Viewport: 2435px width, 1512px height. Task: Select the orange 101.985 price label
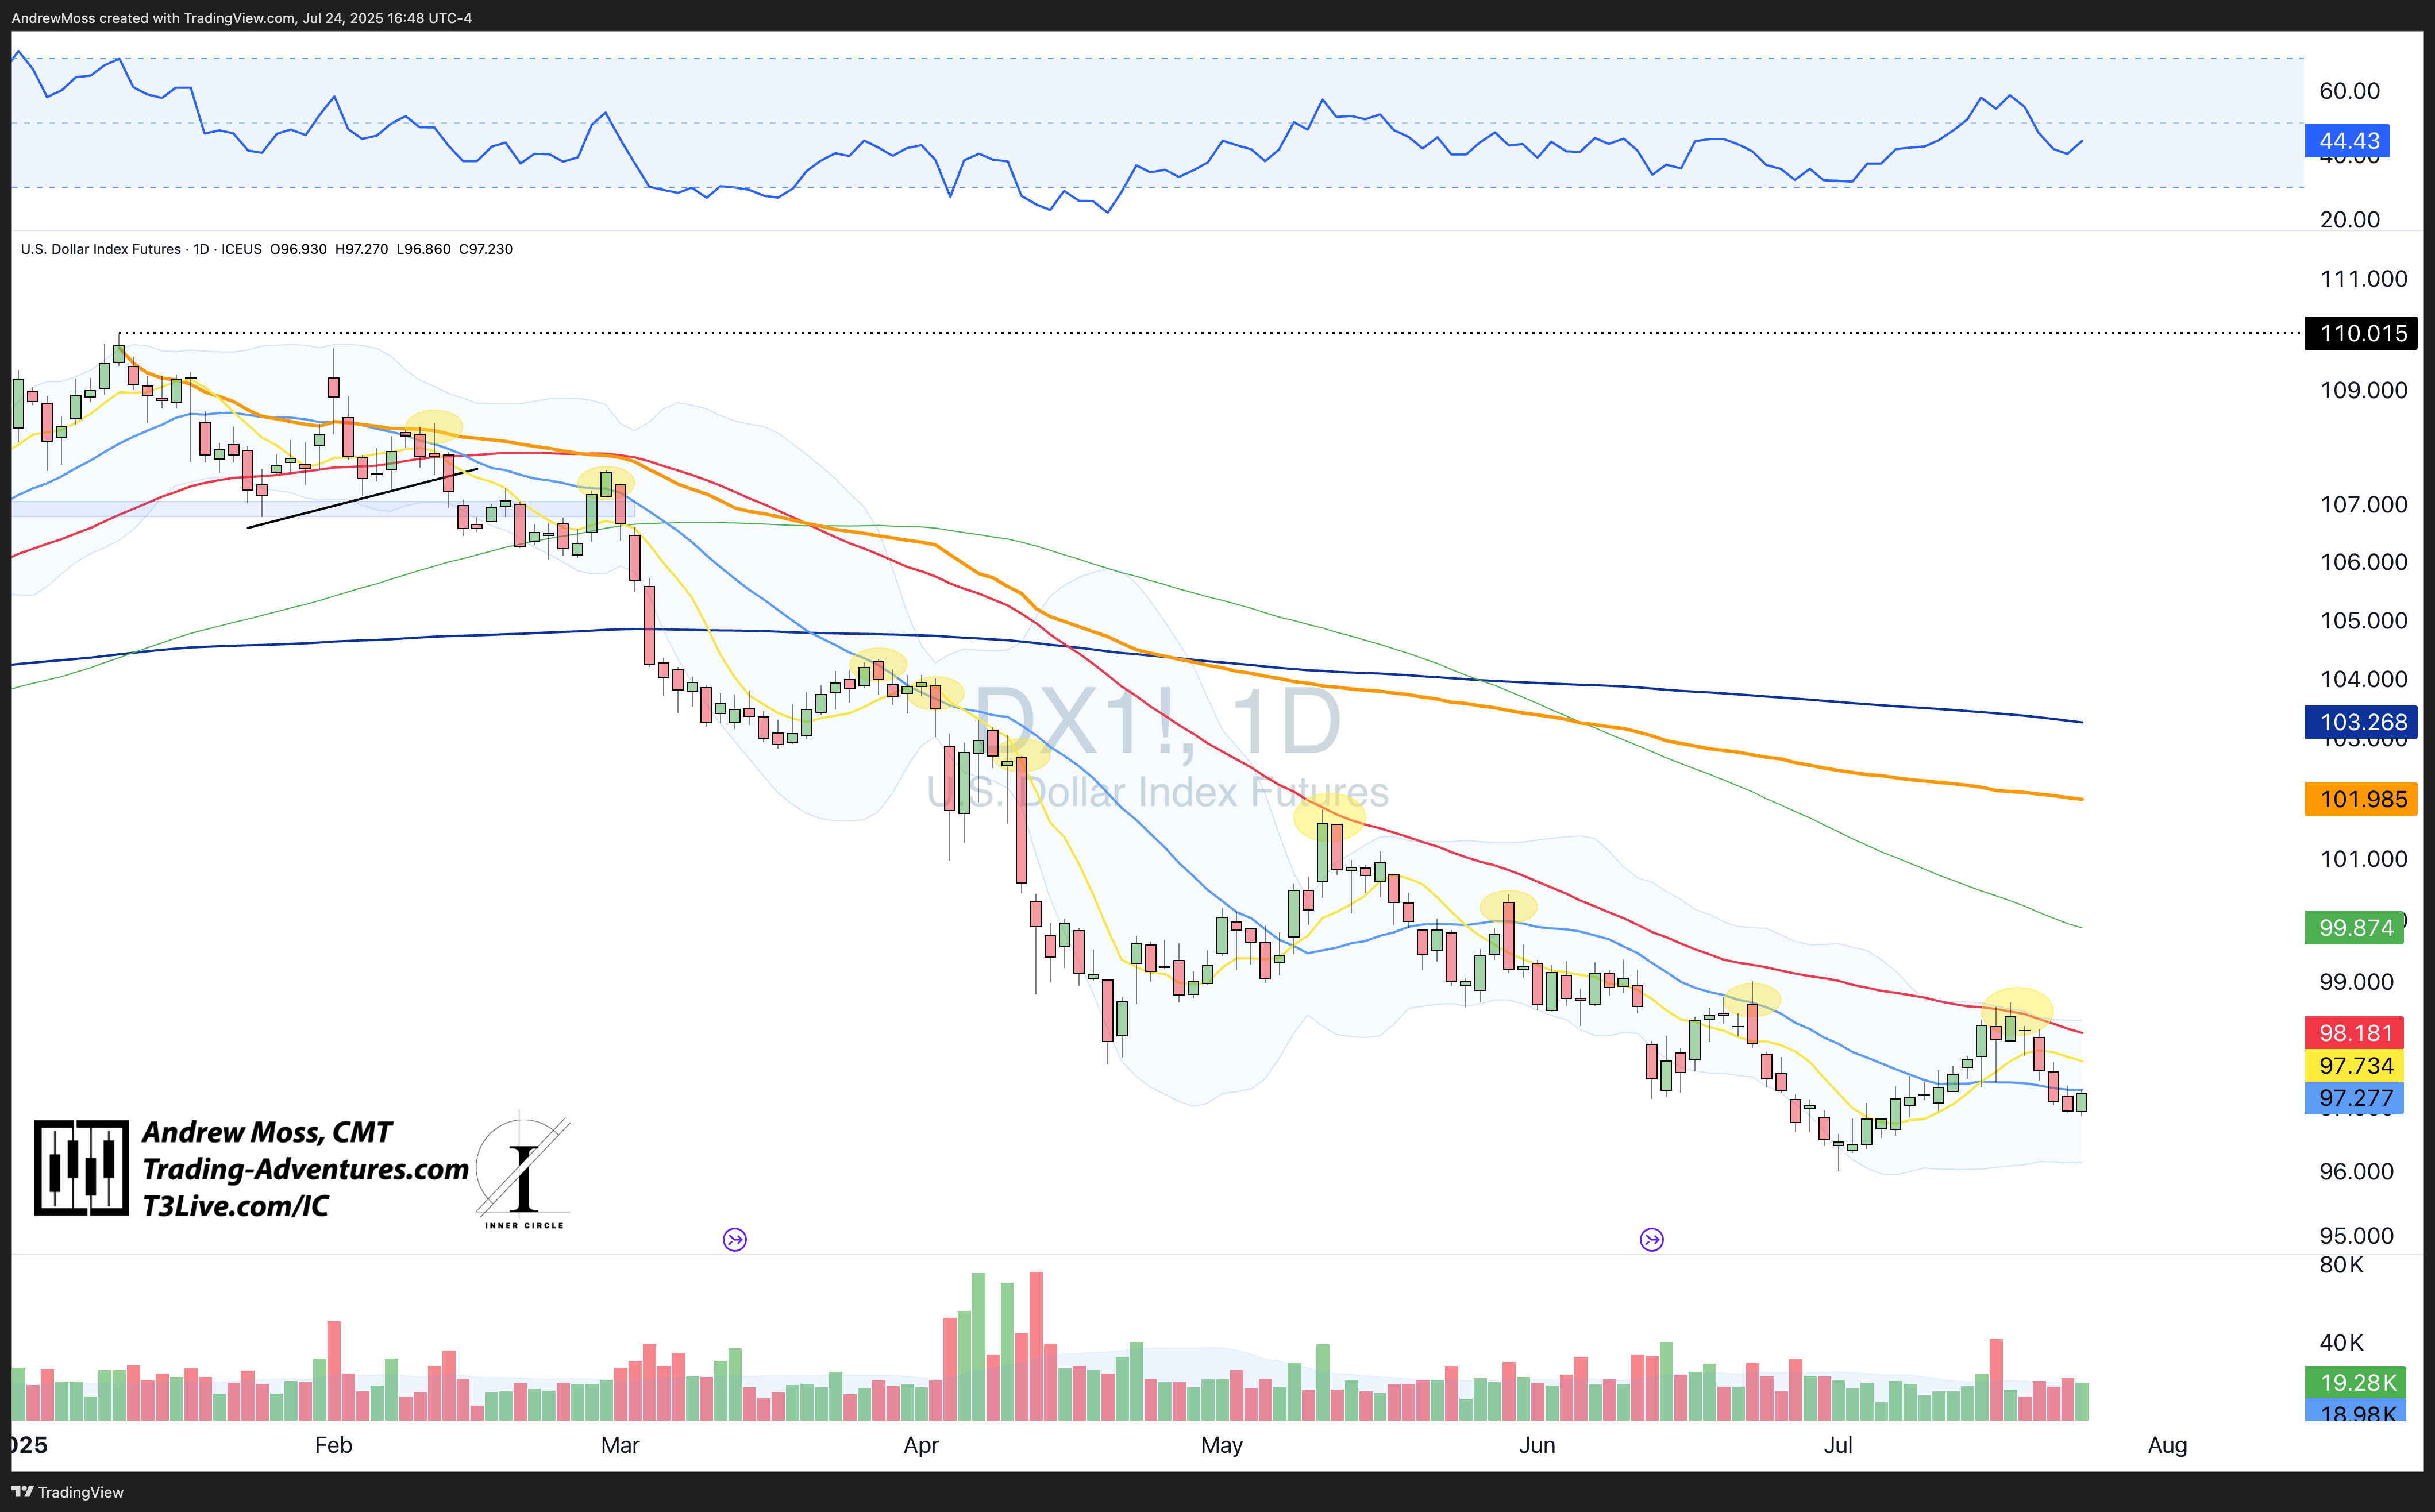2361,799
